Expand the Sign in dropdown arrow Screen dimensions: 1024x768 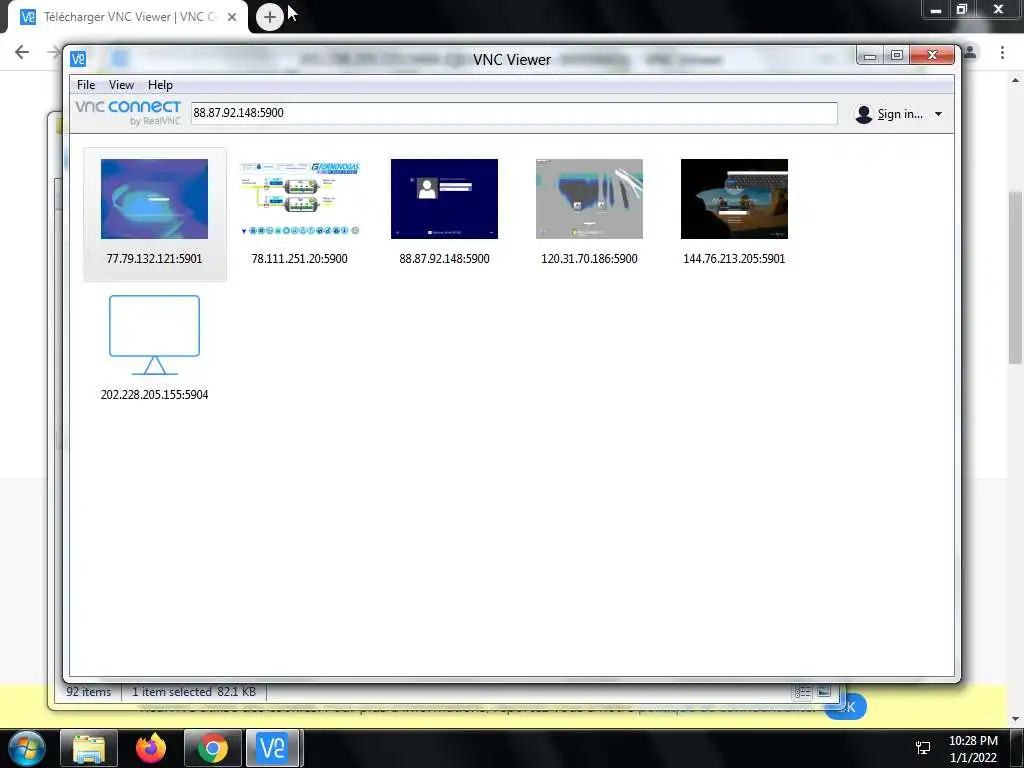coord(938,114)
